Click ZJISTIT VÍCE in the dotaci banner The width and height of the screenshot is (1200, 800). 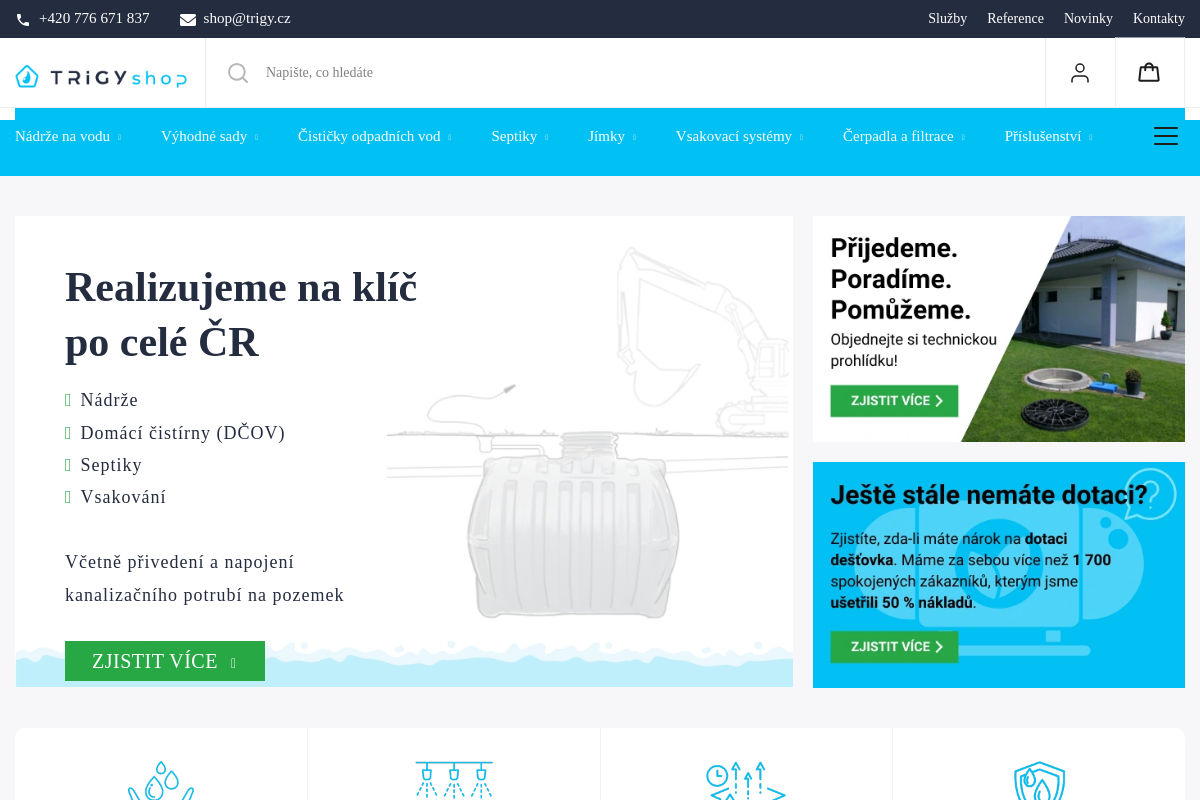(x=894, y=647)
